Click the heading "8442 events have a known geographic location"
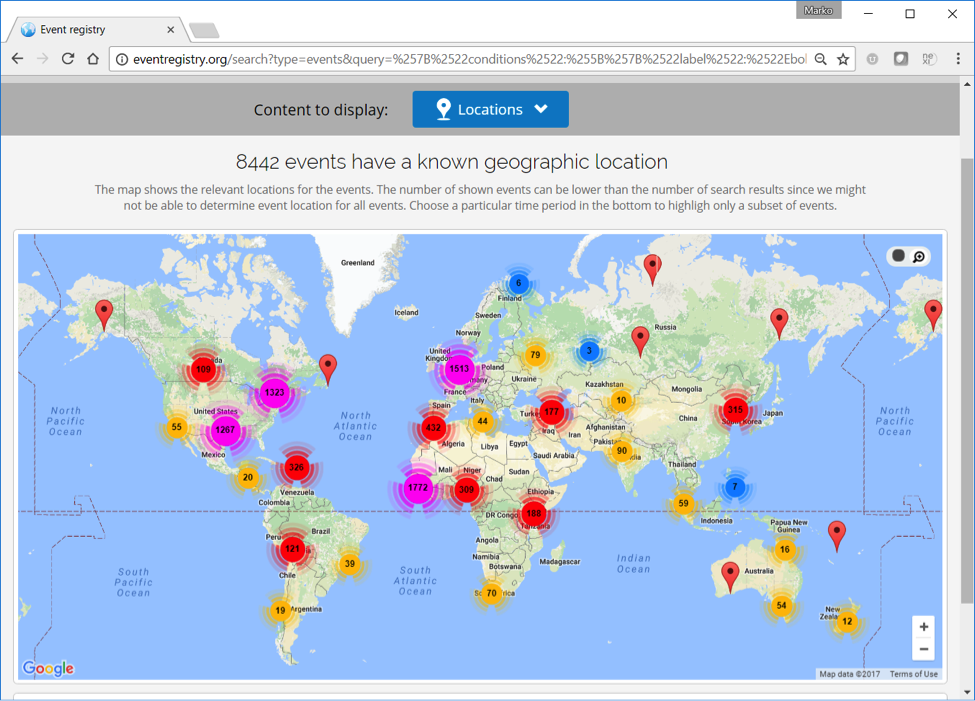Image resolution: width=975 pixels, height=701 pixels. 451,162
